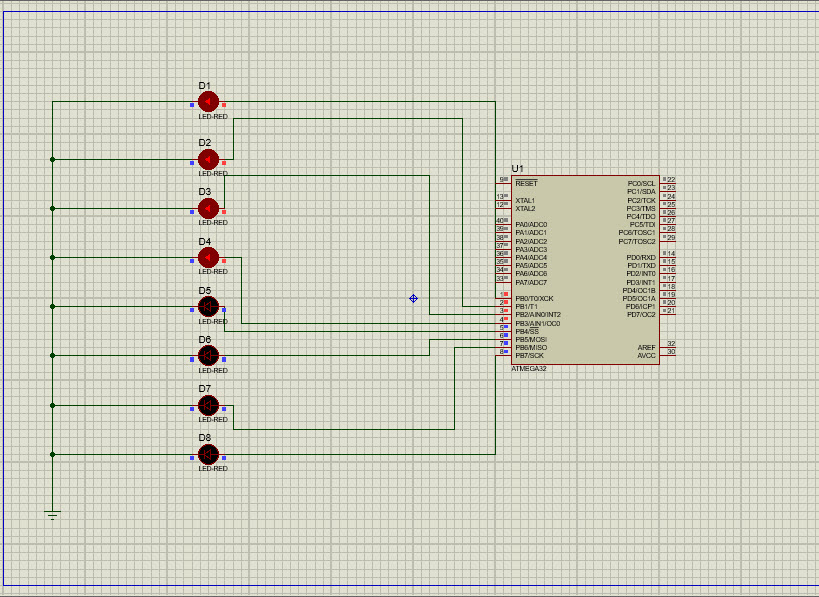The height and width of the screenshot is (597, 819).
Task: Select the XTAL1 pin label
Action: coord(525,200)
